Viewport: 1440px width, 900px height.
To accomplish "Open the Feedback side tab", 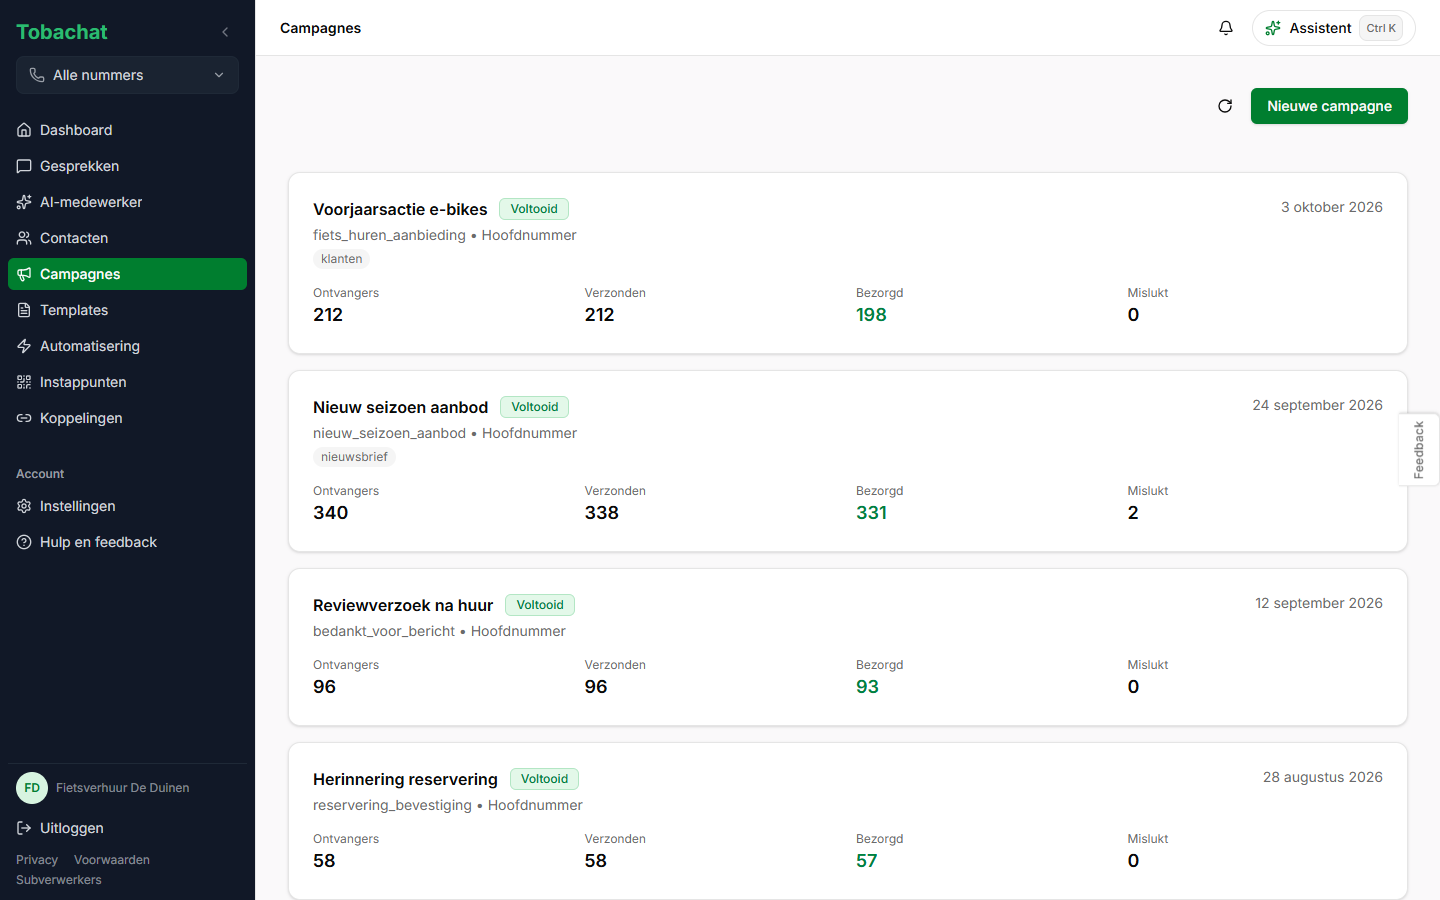I will click(x=1418, y=450).
